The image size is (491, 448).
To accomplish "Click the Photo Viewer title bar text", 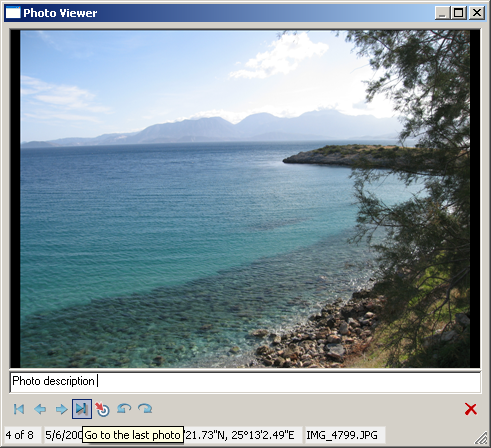I will tap(60, 13).
